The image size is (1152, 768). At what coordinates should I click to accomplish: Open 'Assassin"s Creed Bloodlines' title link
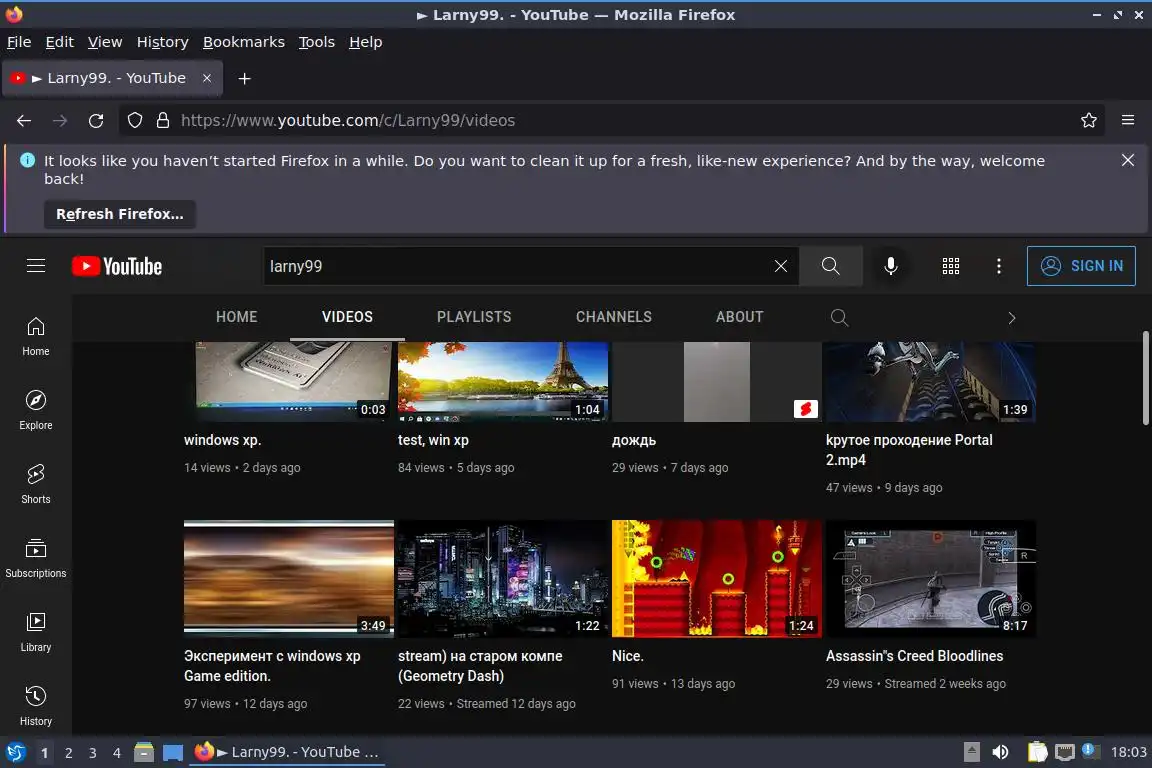click(914, 656)
